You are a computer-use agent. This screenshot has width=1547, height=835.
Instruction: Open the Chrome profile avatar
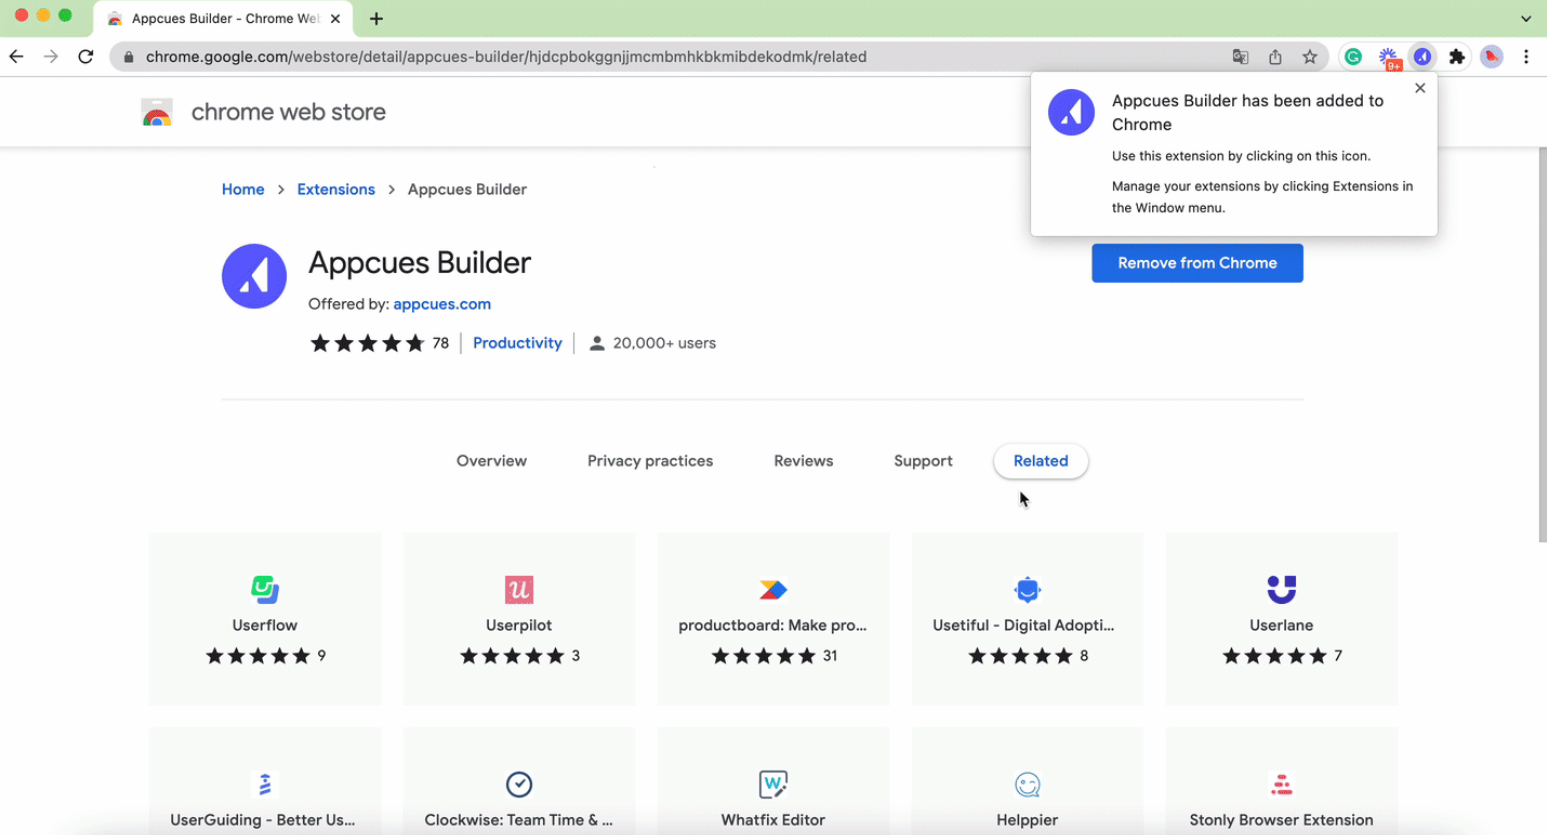pyautogui.click(x=1491, y=57)
